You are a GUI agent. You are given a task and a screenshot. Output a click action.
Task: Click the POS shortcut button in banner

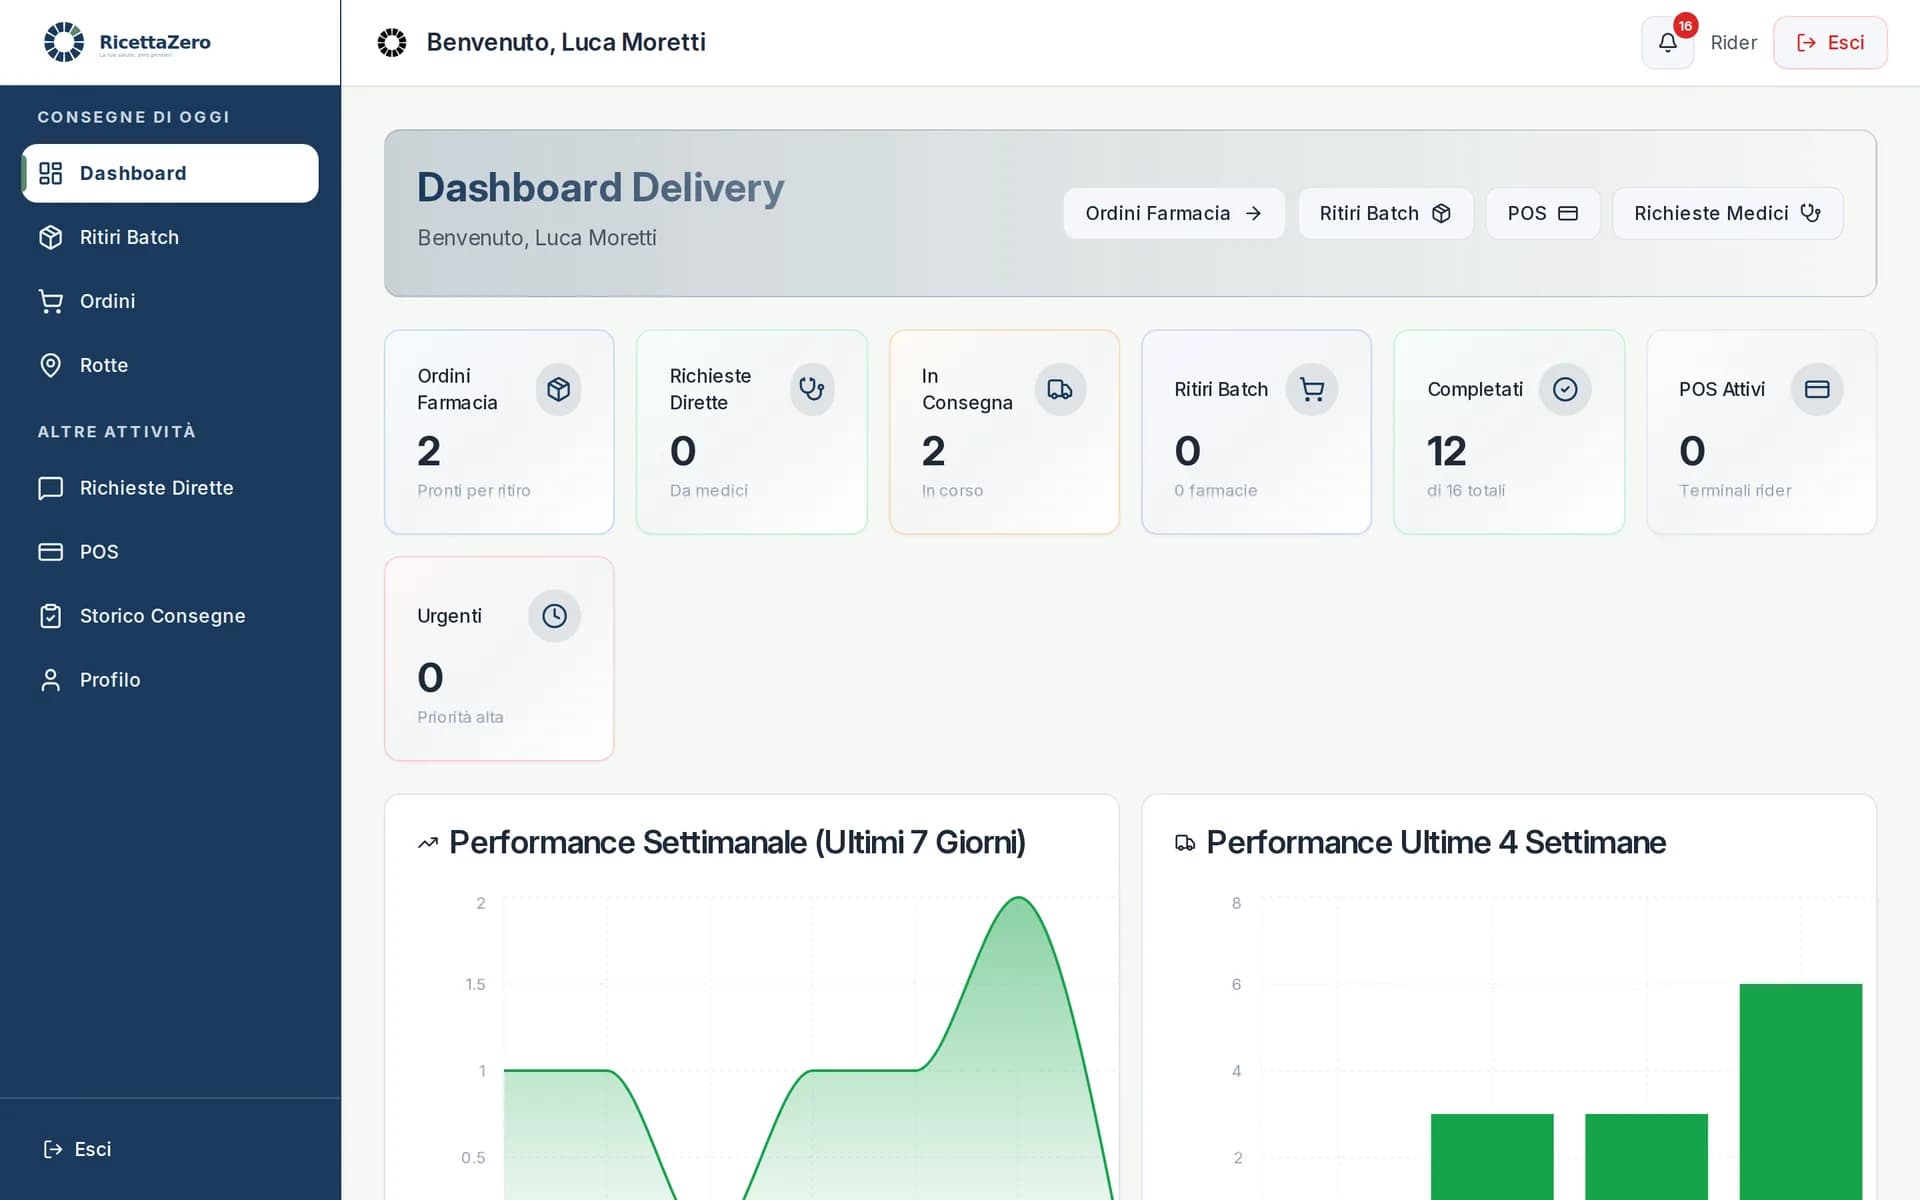(x=1542, y=213)
